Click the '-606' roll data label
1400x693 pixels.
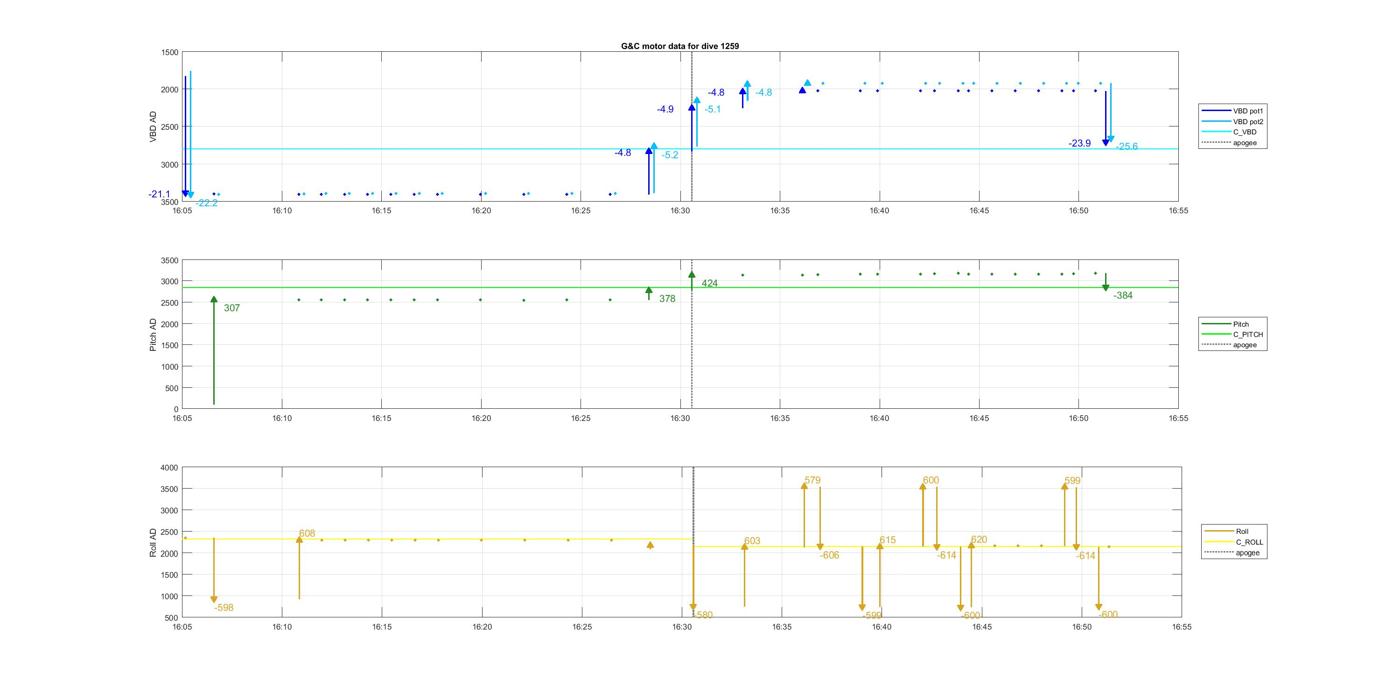pos(829,555)
